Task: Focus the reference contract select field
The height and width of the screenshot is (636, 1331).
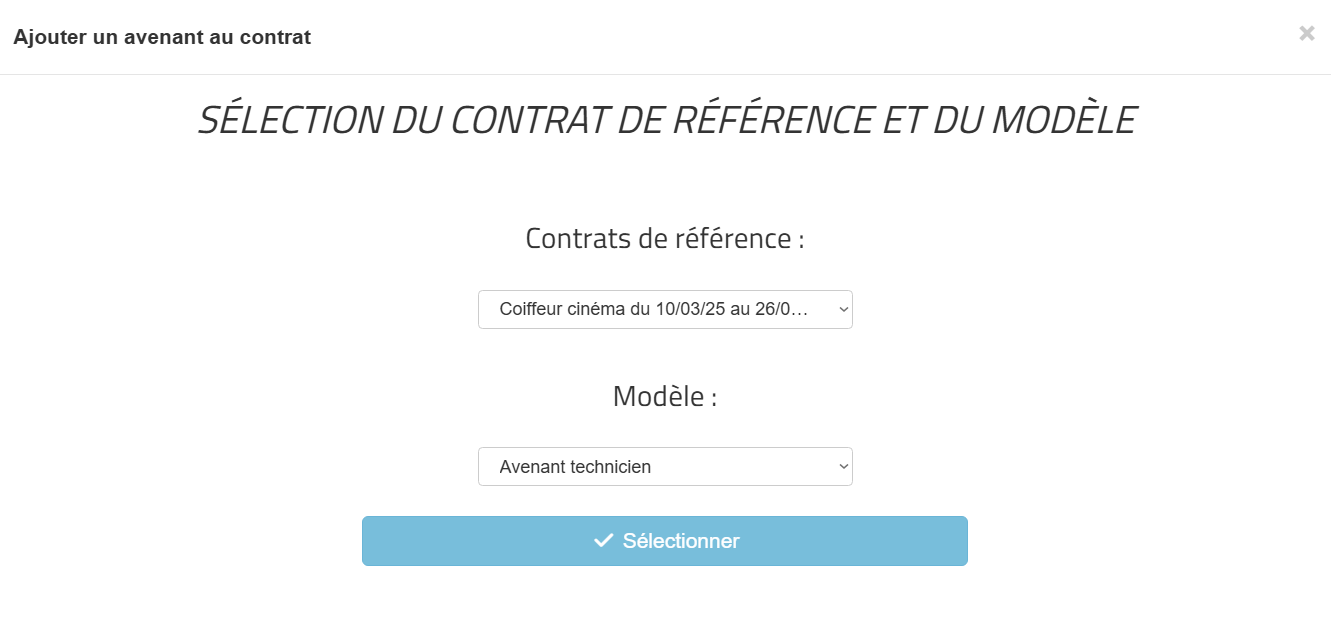Action: 665,310
